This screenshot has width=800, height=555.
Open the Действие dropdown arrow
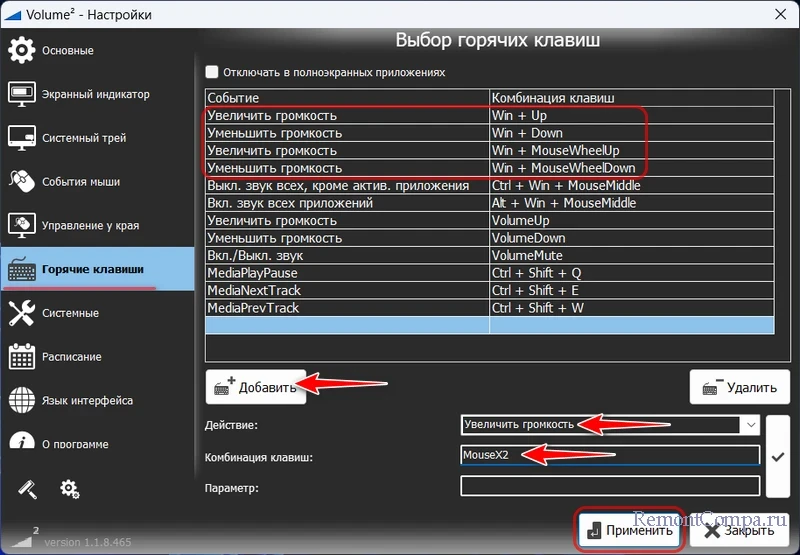[751, 424]
